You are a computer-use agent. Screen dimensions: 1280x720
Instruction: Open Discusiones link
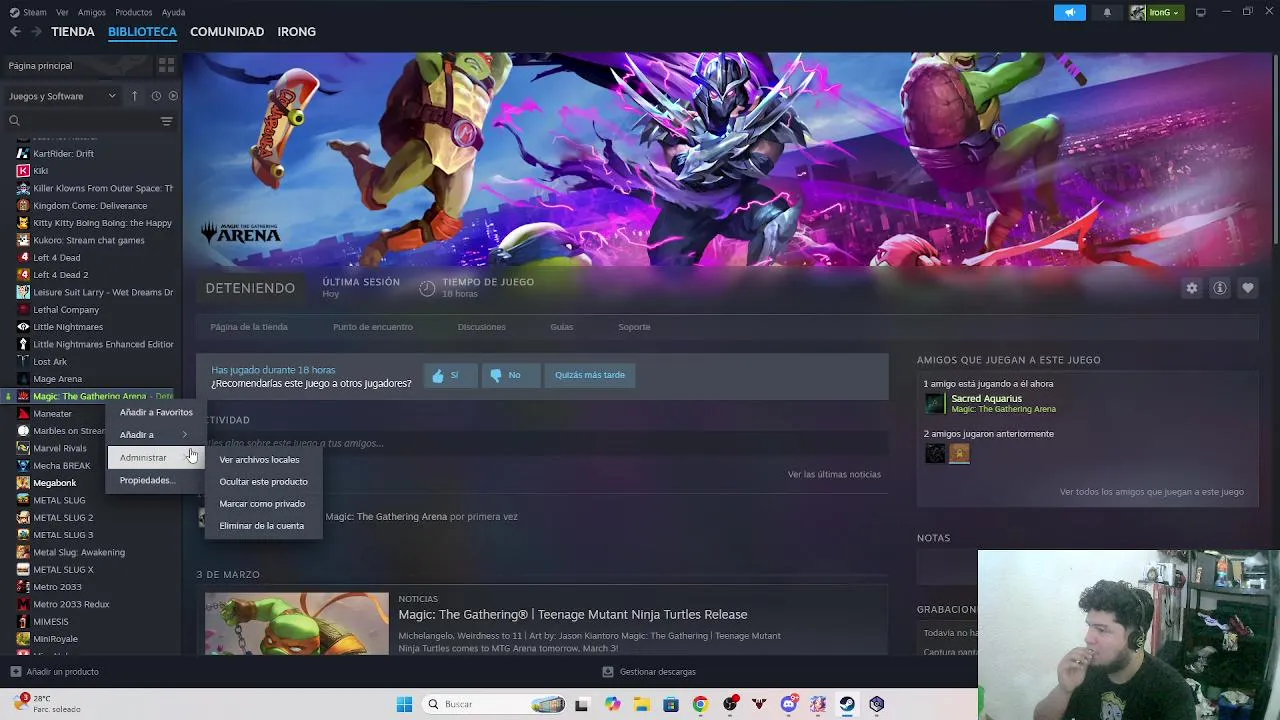click(x=481, y=327)
